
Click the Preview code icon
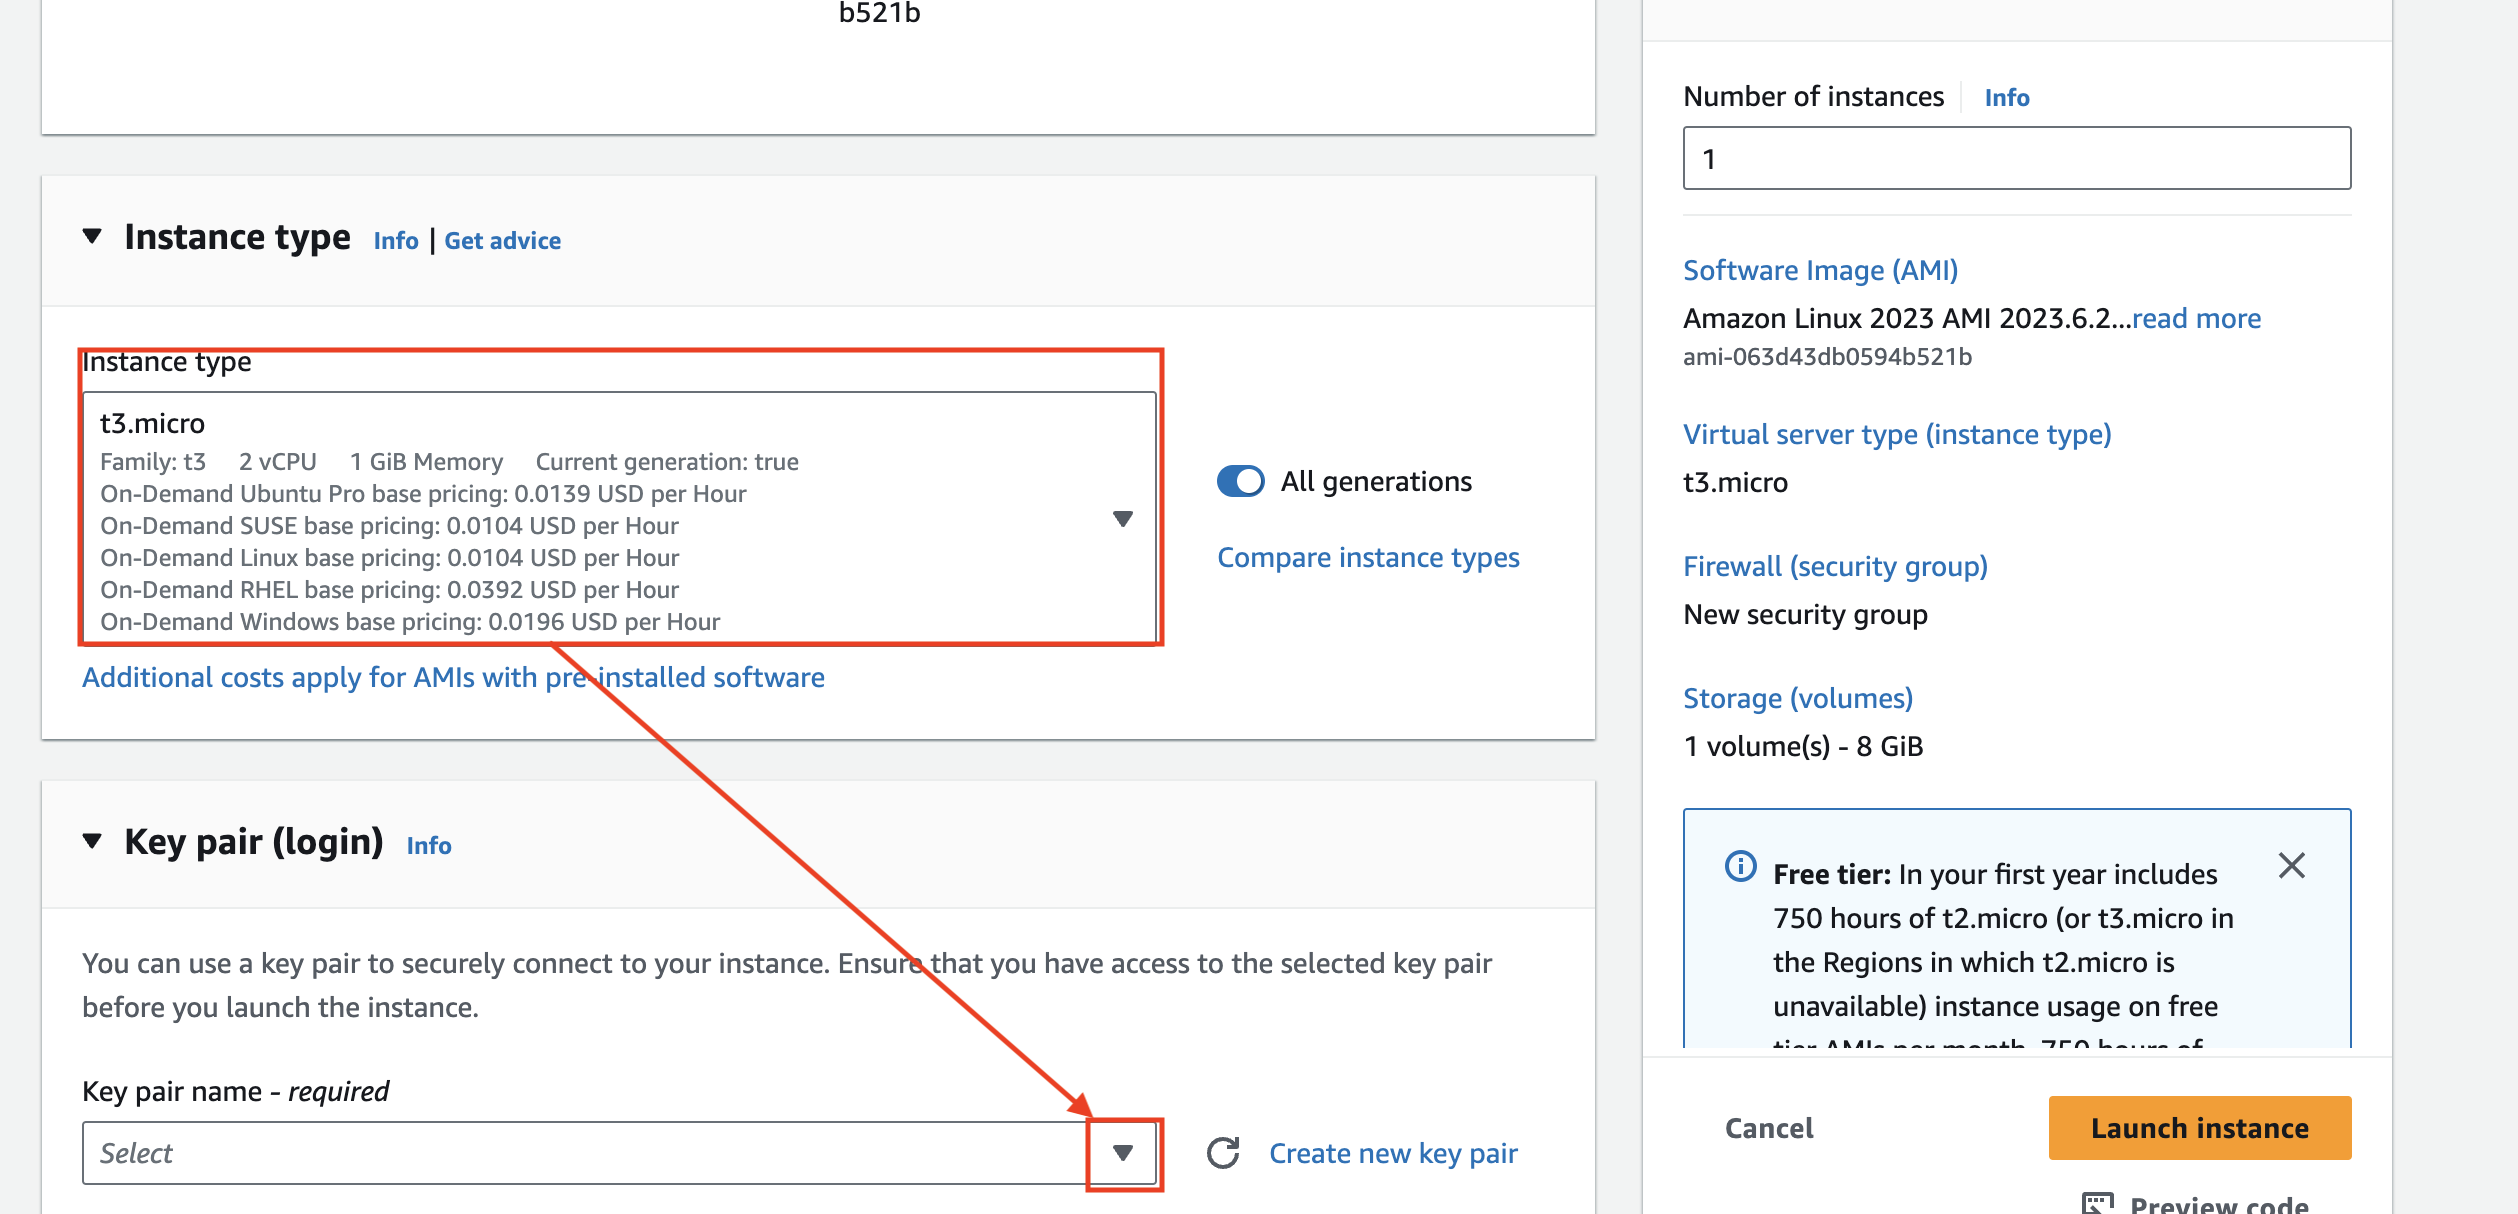[2097, 1203]
